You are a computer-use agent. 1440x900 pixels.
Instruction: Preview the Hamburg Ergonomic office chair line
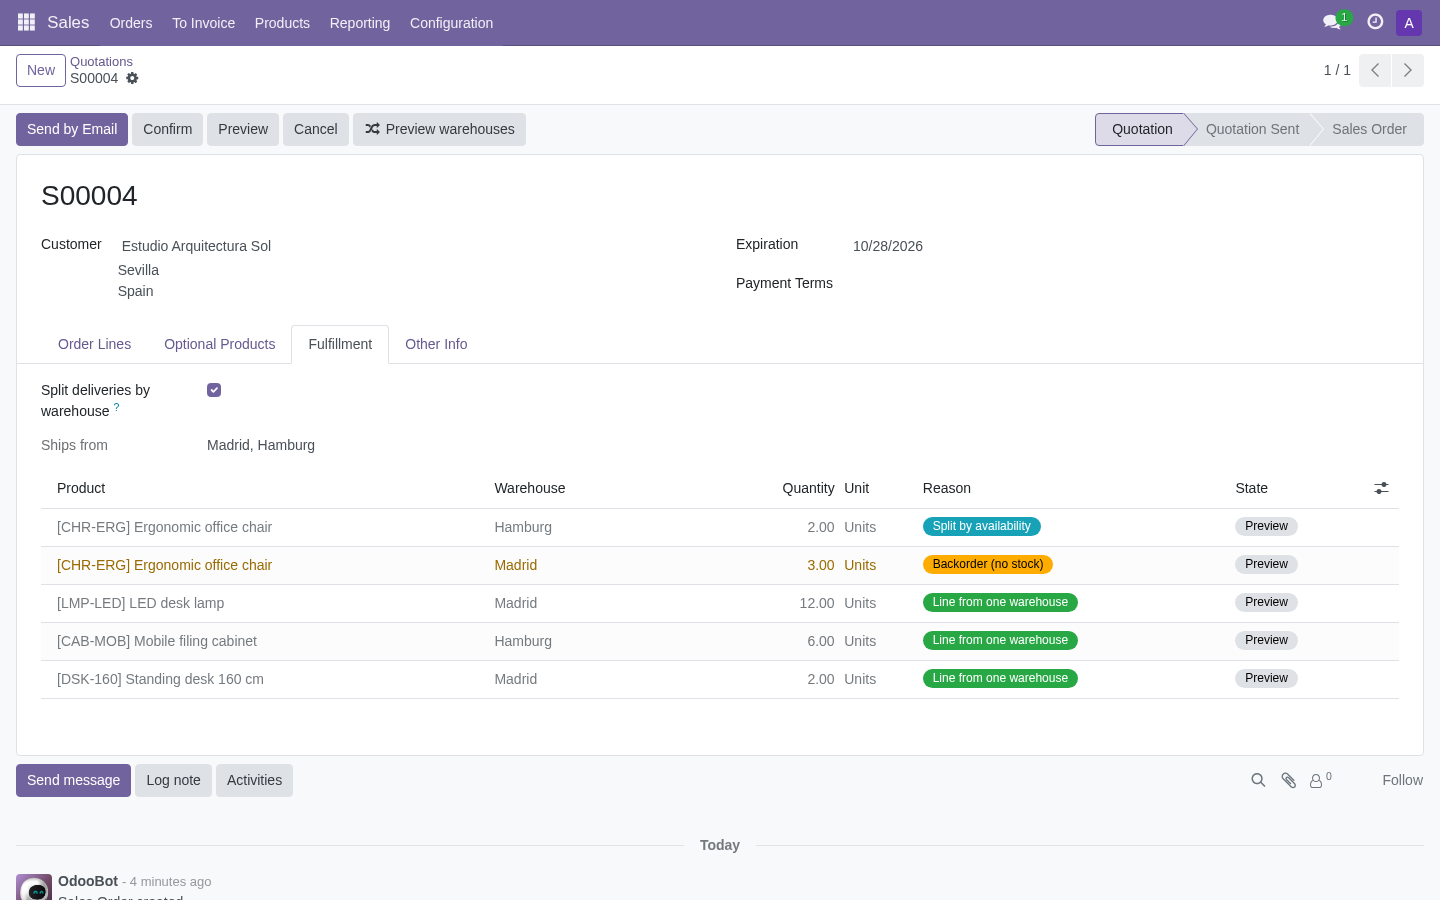tap(1266, 526)
